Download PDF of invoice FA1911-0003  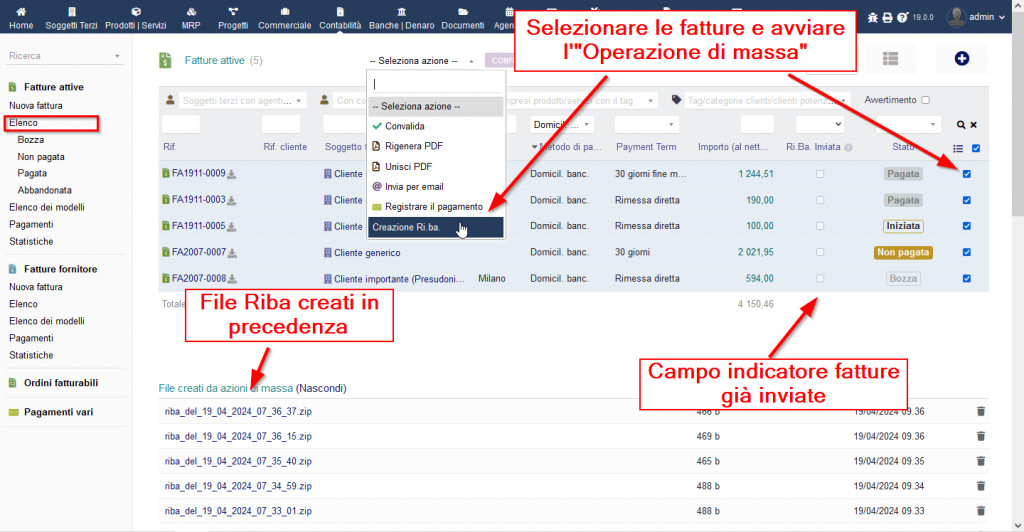[231, 200]
